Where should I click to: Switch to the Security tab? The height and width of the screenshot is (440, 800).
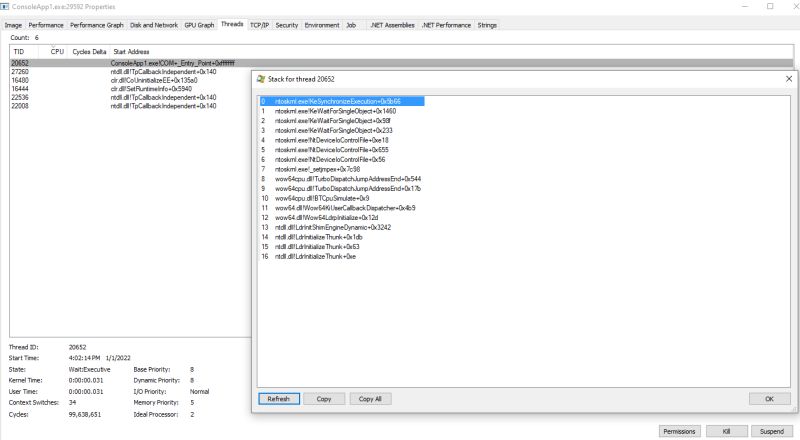287,25
